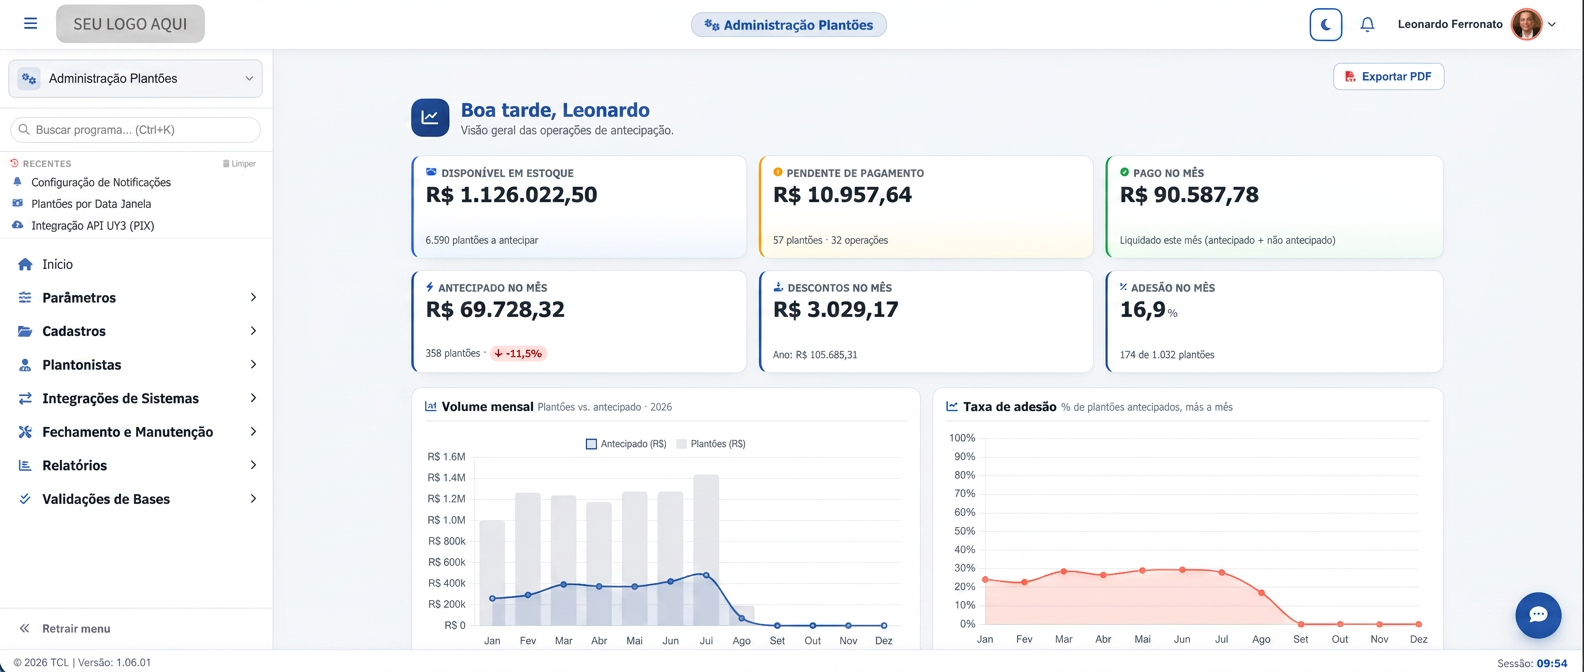Expand the Plantonistas menu section
Image resolution: width=1584 pixels, height=672 pixels.
pos(136,365)
